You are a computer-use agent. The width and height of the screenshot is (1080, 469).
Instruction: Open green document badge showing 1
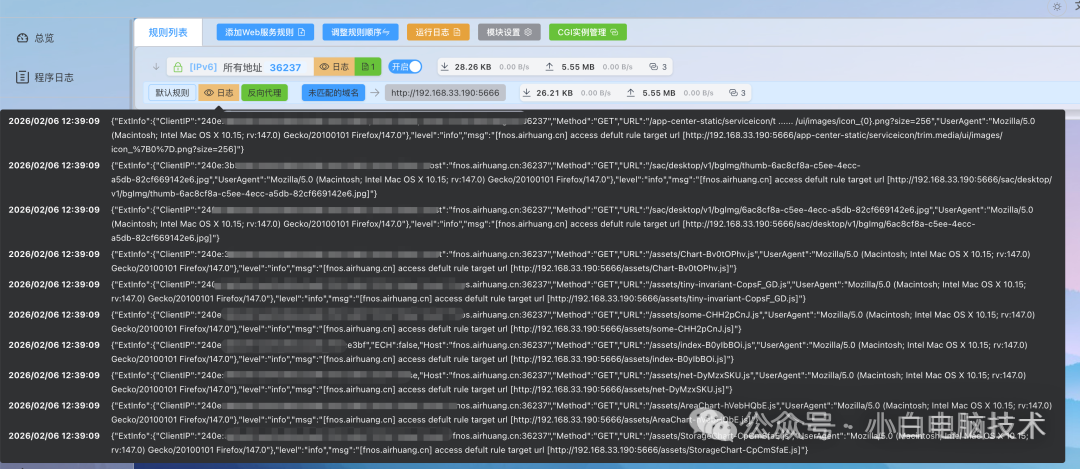tap(368, 67)
